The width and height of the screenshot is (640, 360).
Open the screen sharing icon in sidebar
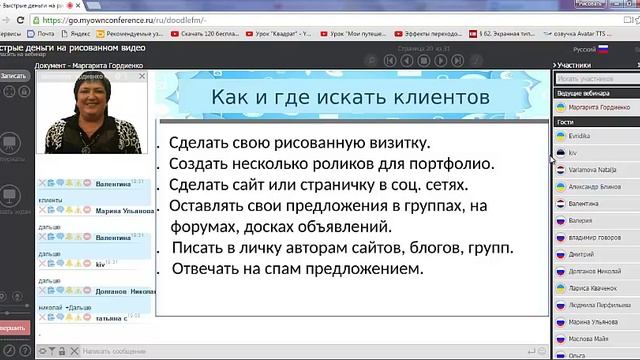10,195
